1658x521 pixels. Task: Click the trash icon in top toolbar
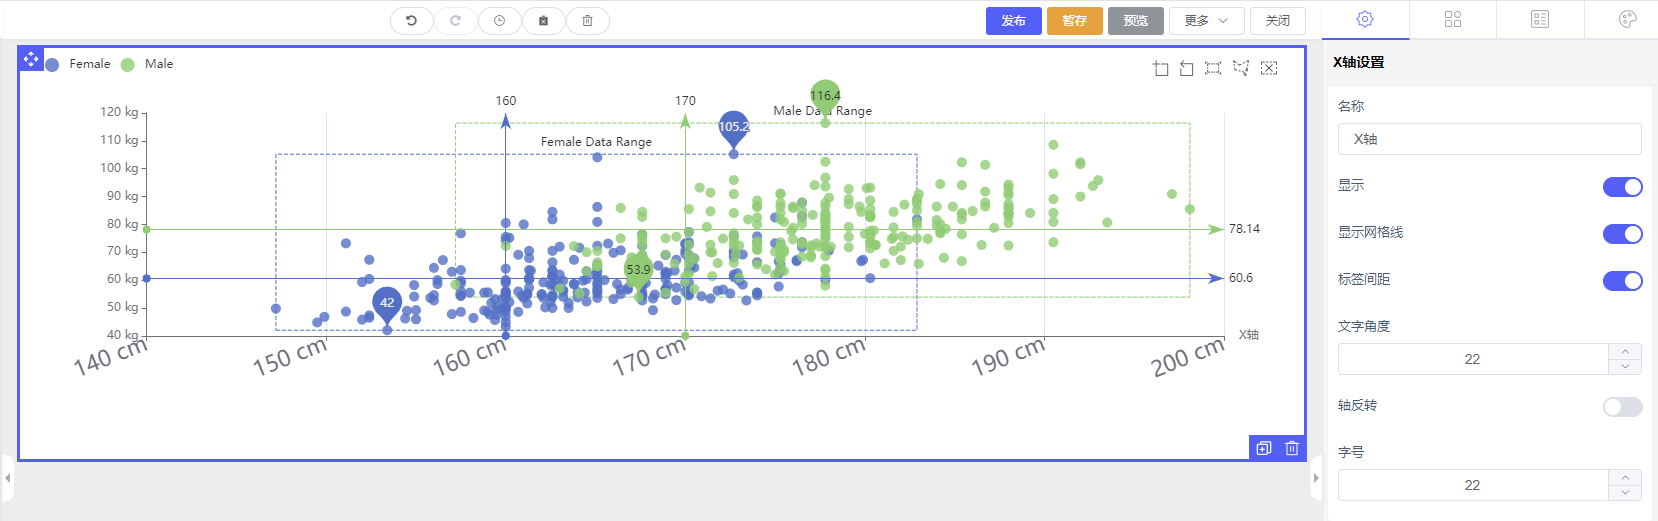587,21
